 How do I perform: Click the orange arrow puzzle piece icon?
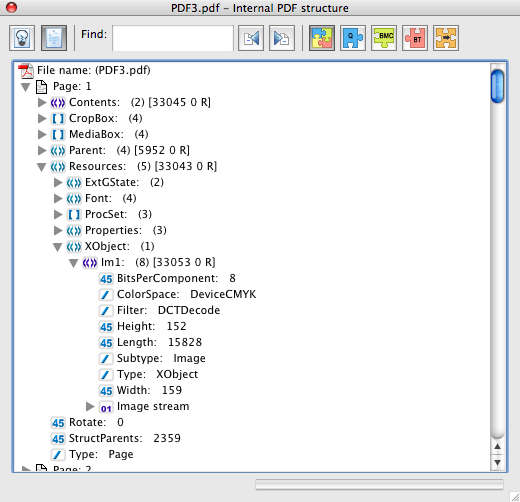(446, 38)
